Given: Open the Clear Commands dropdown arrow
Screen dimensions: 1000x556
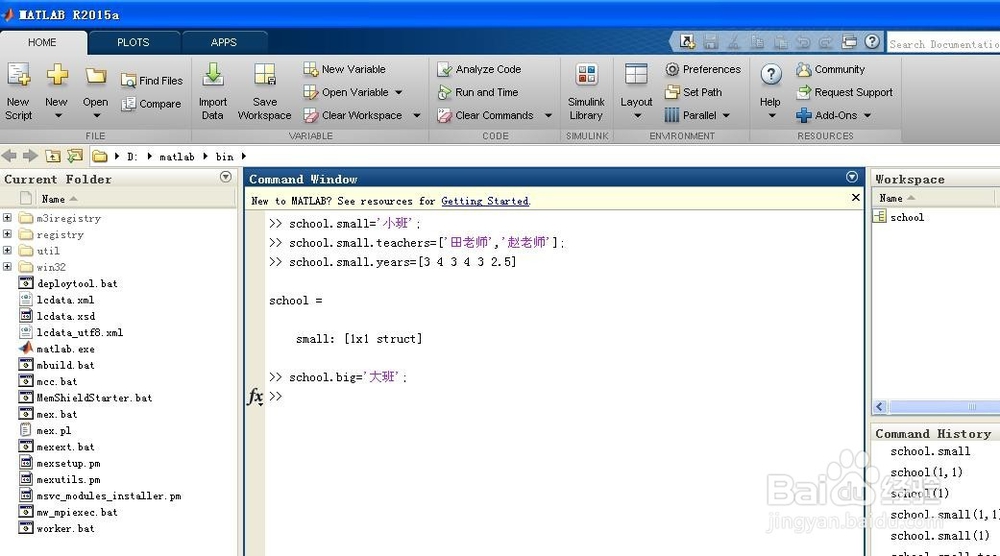Looking at the screenshot, I should coord(548,115).
